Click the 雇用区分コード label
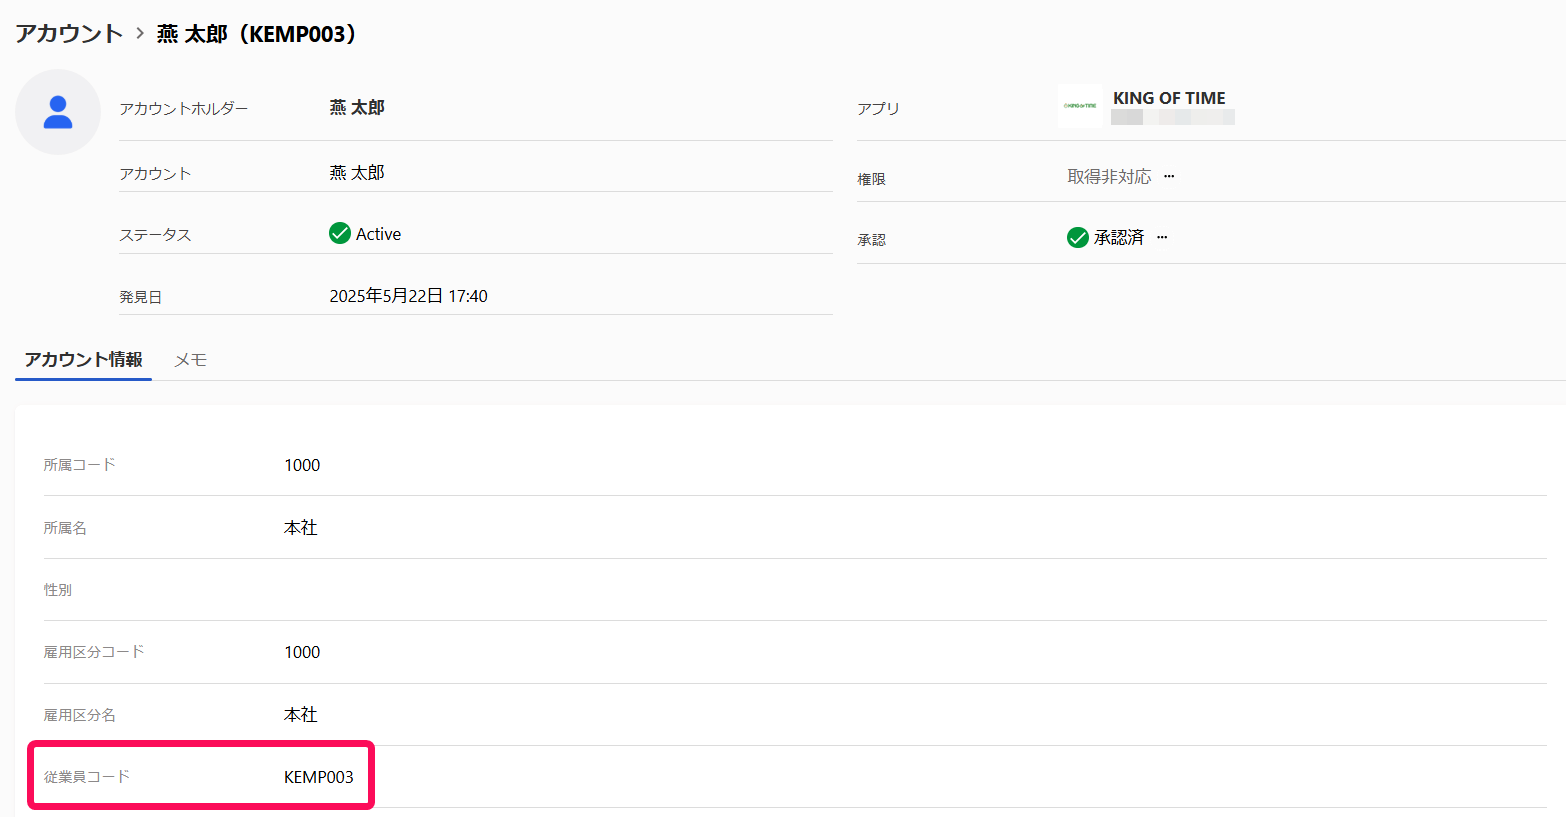The image size is (1566, 817). click(93, 651)
